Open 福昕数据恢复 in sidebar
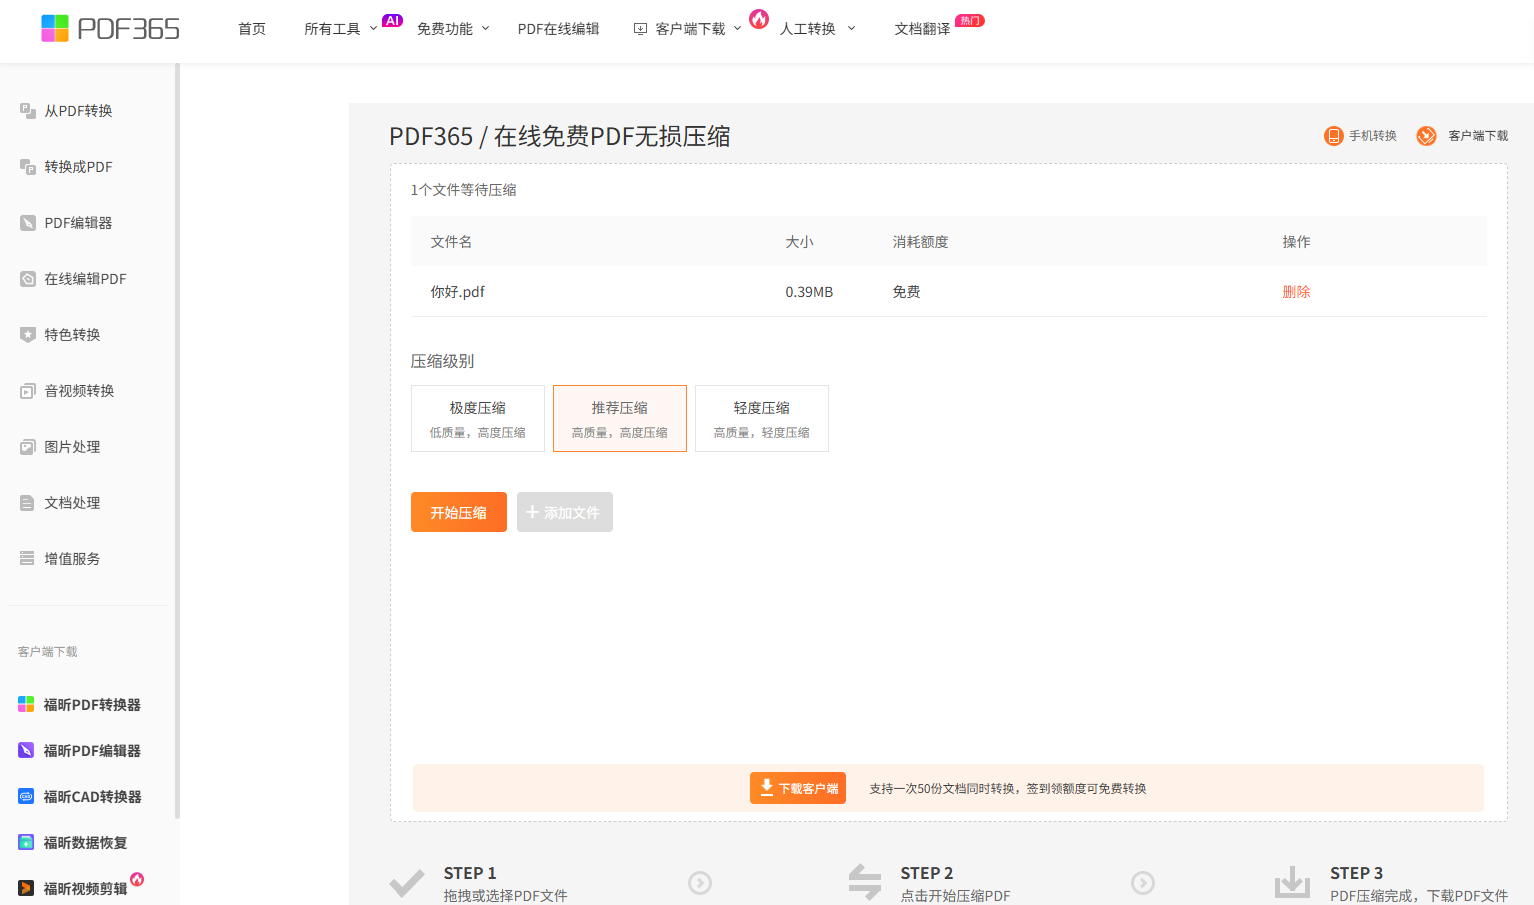This screenshot has width=1534, height=905. coord(85,843)
